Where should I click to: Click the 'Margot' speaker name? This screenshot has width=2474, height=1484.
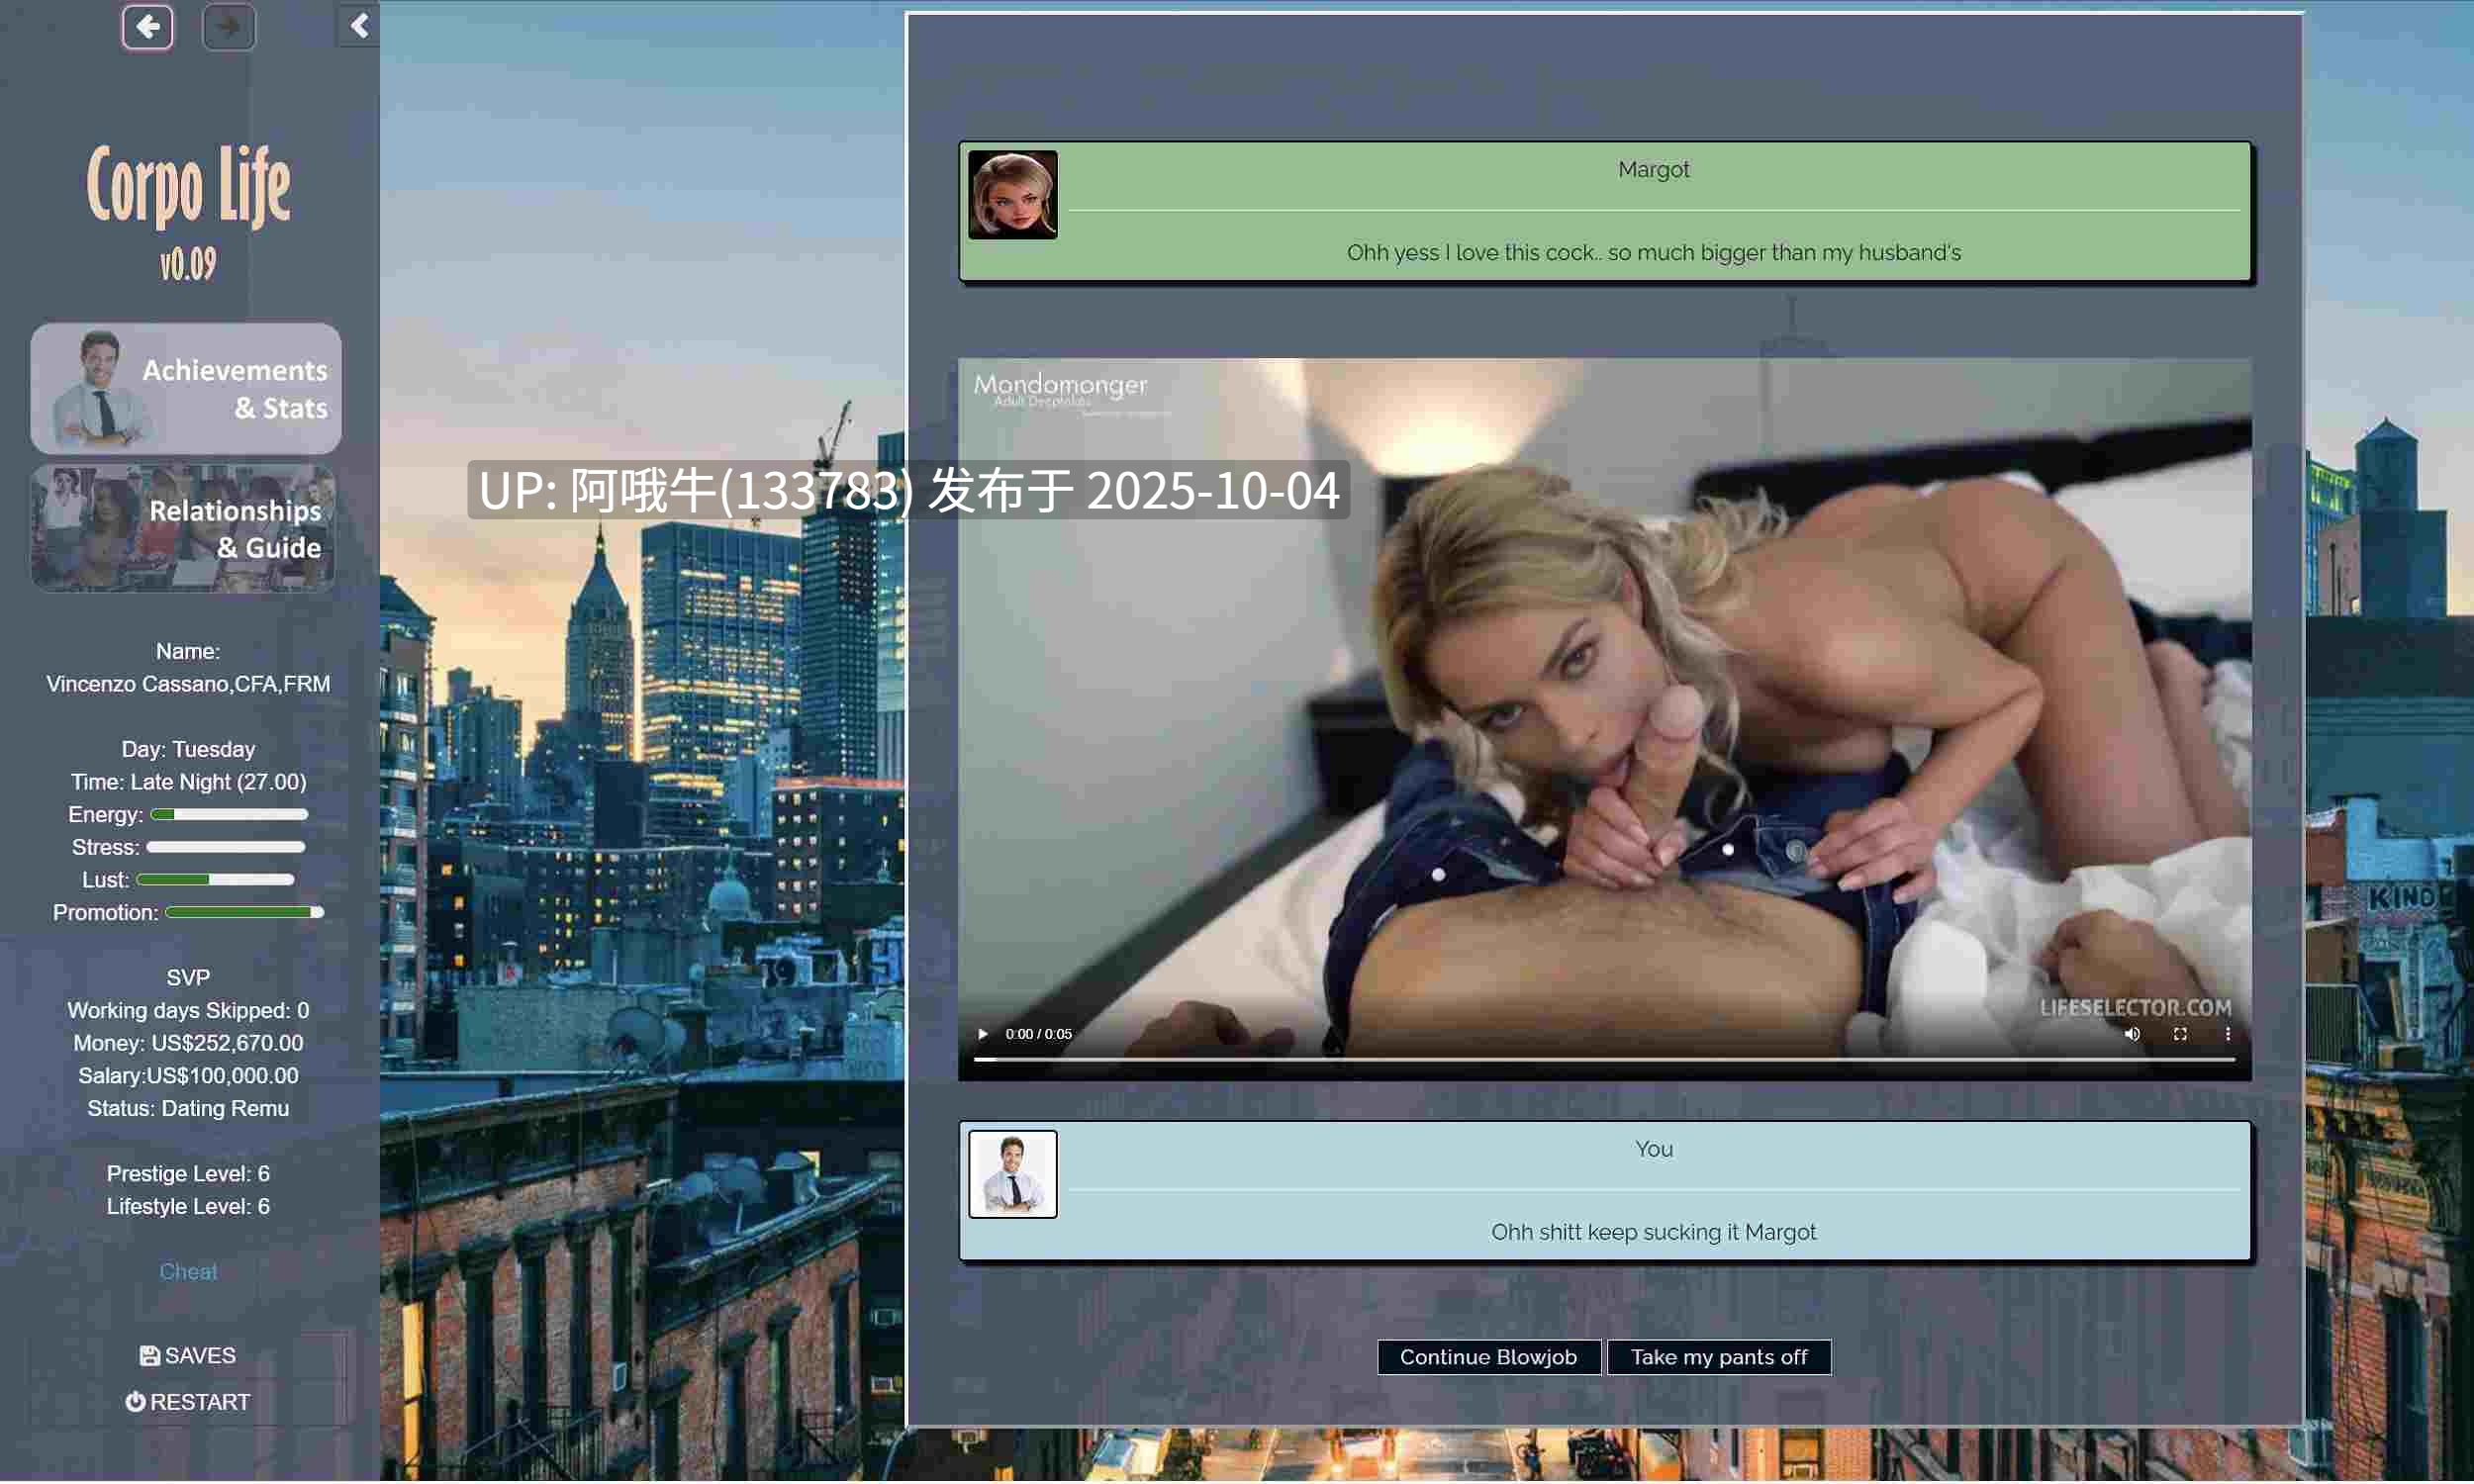click(1653, 170)
